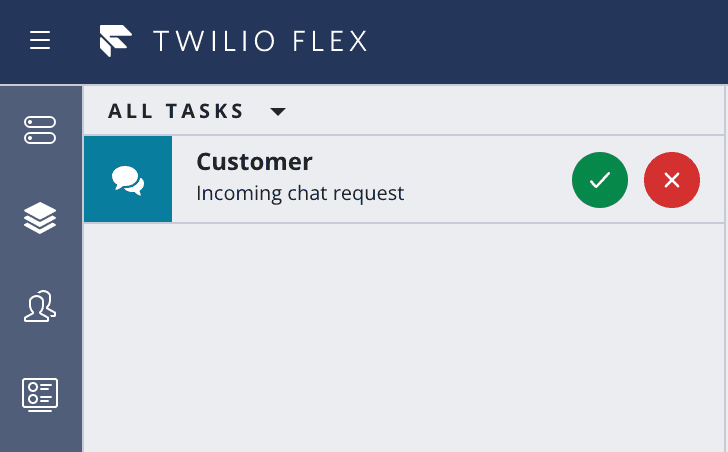Click the 'Incoming chat request' text
The image size is (728, 452).
click(300, 193)
